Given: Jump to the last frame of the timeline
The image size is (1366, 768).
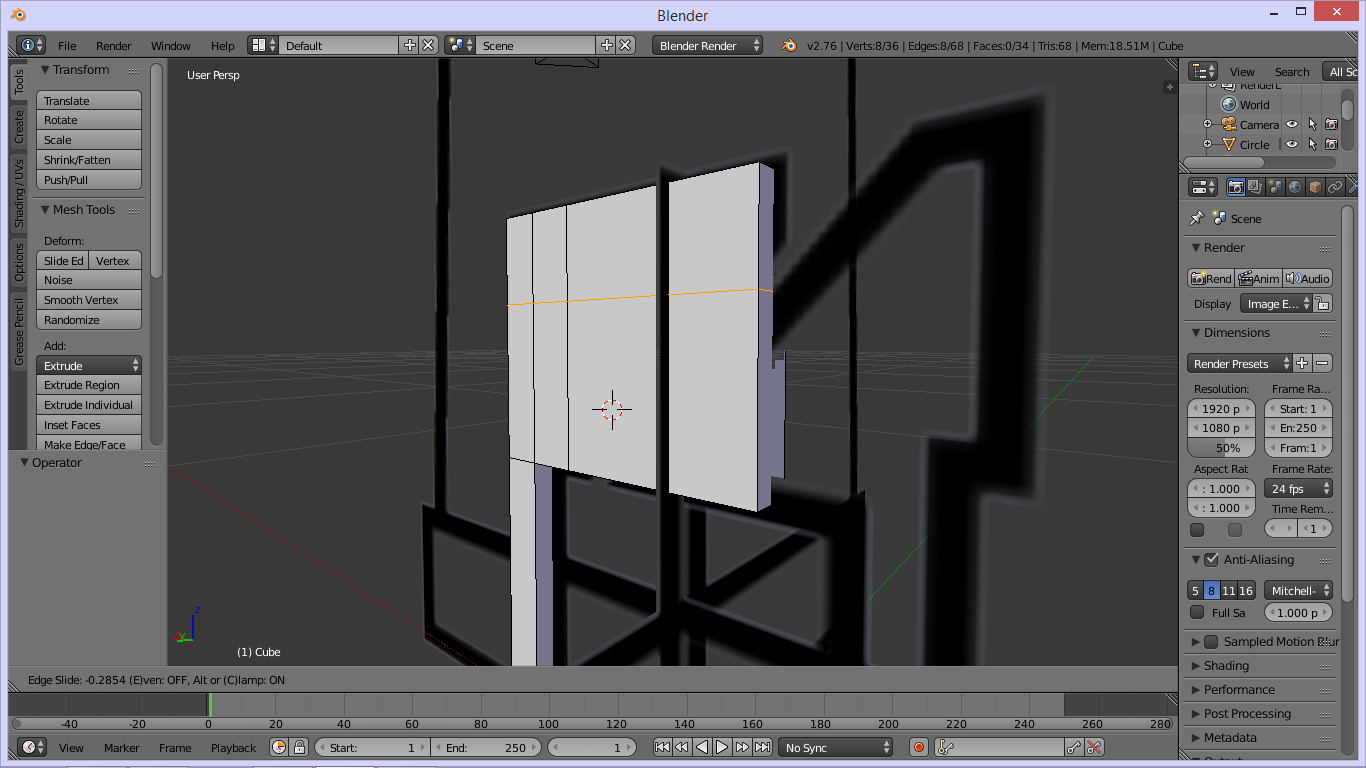Looking at the screenshot, I should tap(762, 747).
